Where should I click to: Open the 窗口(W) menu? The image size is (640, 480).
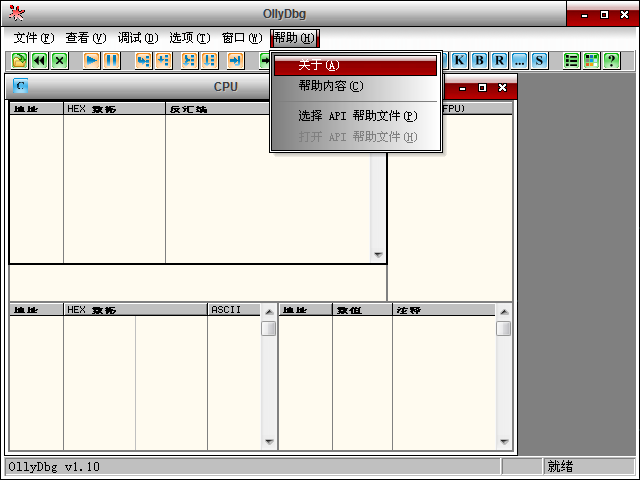coord(242,38)
